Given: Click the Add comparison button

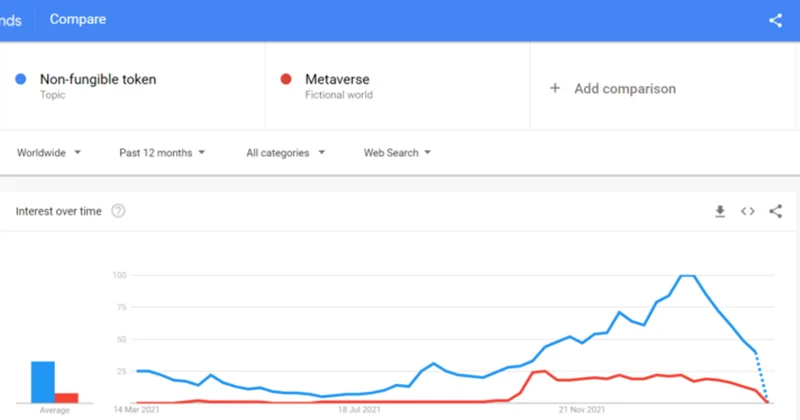Looking at the screenshot, I should 624,88.
